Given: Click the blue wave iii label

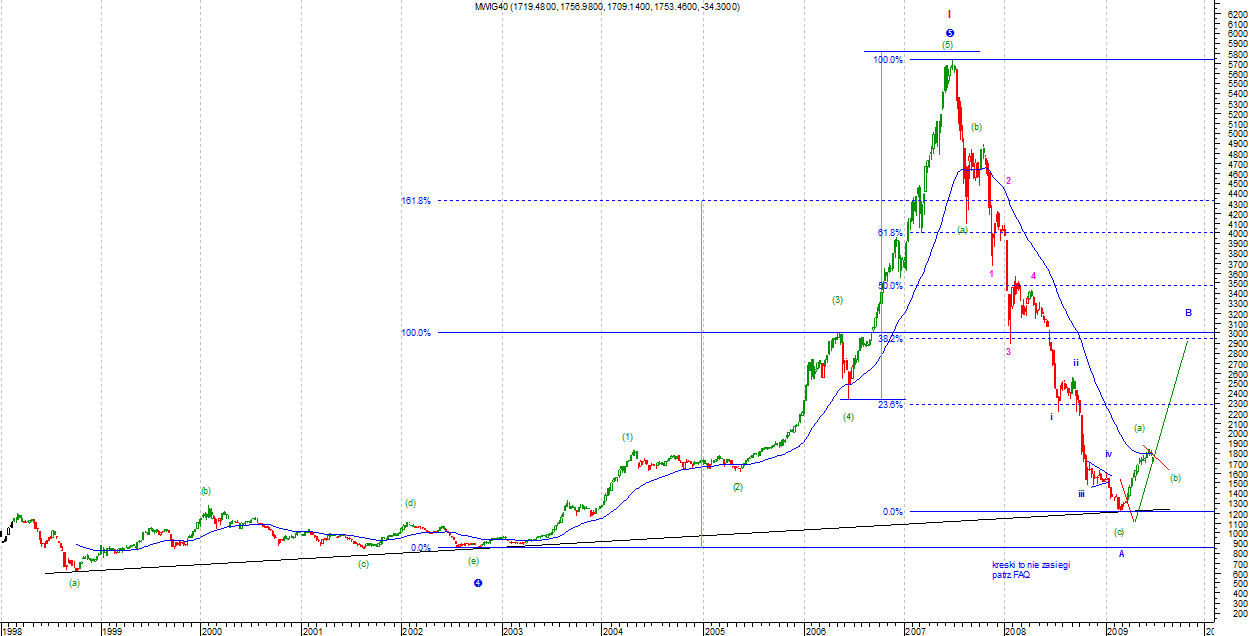Looking at the screenshot, I should click(x=1082, y=494).
